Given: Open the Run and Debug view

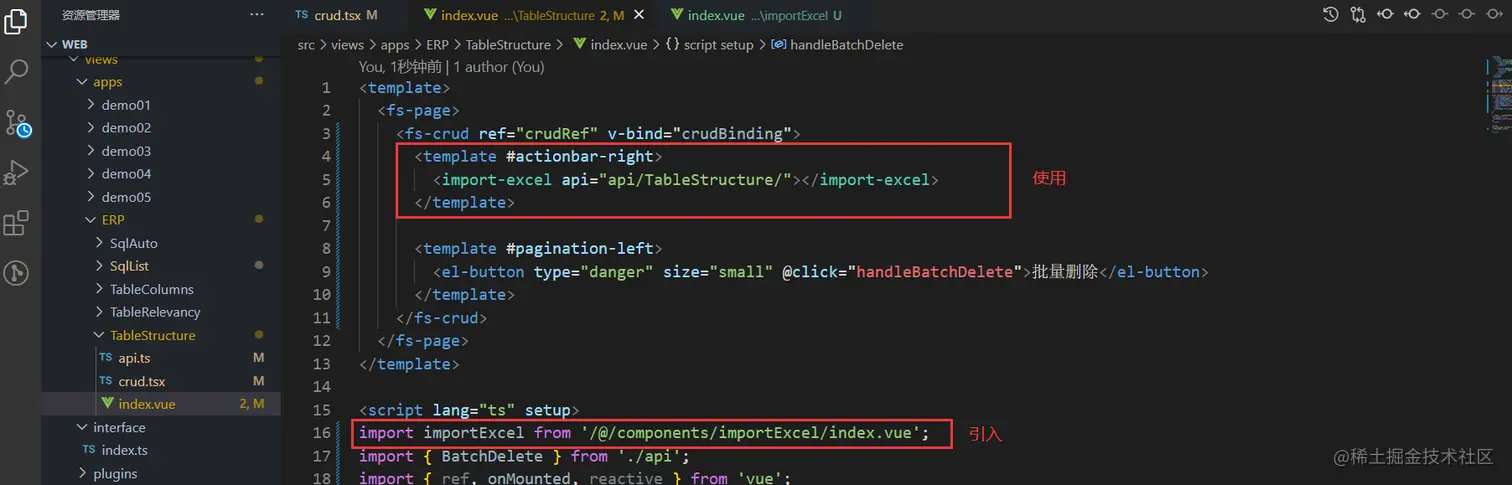Looking at the screenshot, I should [16, 172].
